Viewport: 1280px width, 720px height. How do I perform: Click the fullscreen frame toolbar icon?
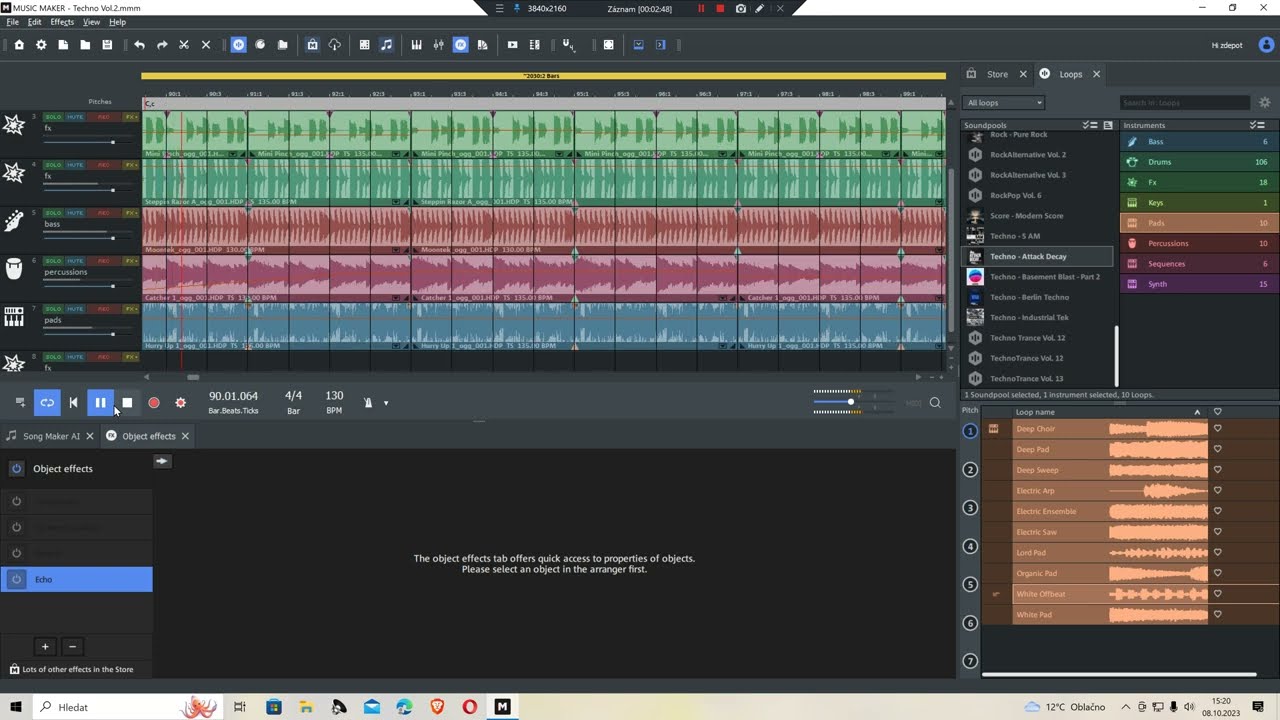(608, 45)
